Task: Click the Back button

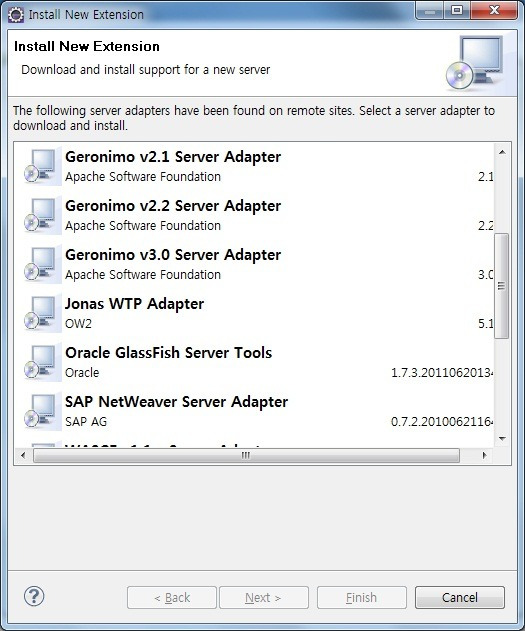Action: [x=172, y=598]
